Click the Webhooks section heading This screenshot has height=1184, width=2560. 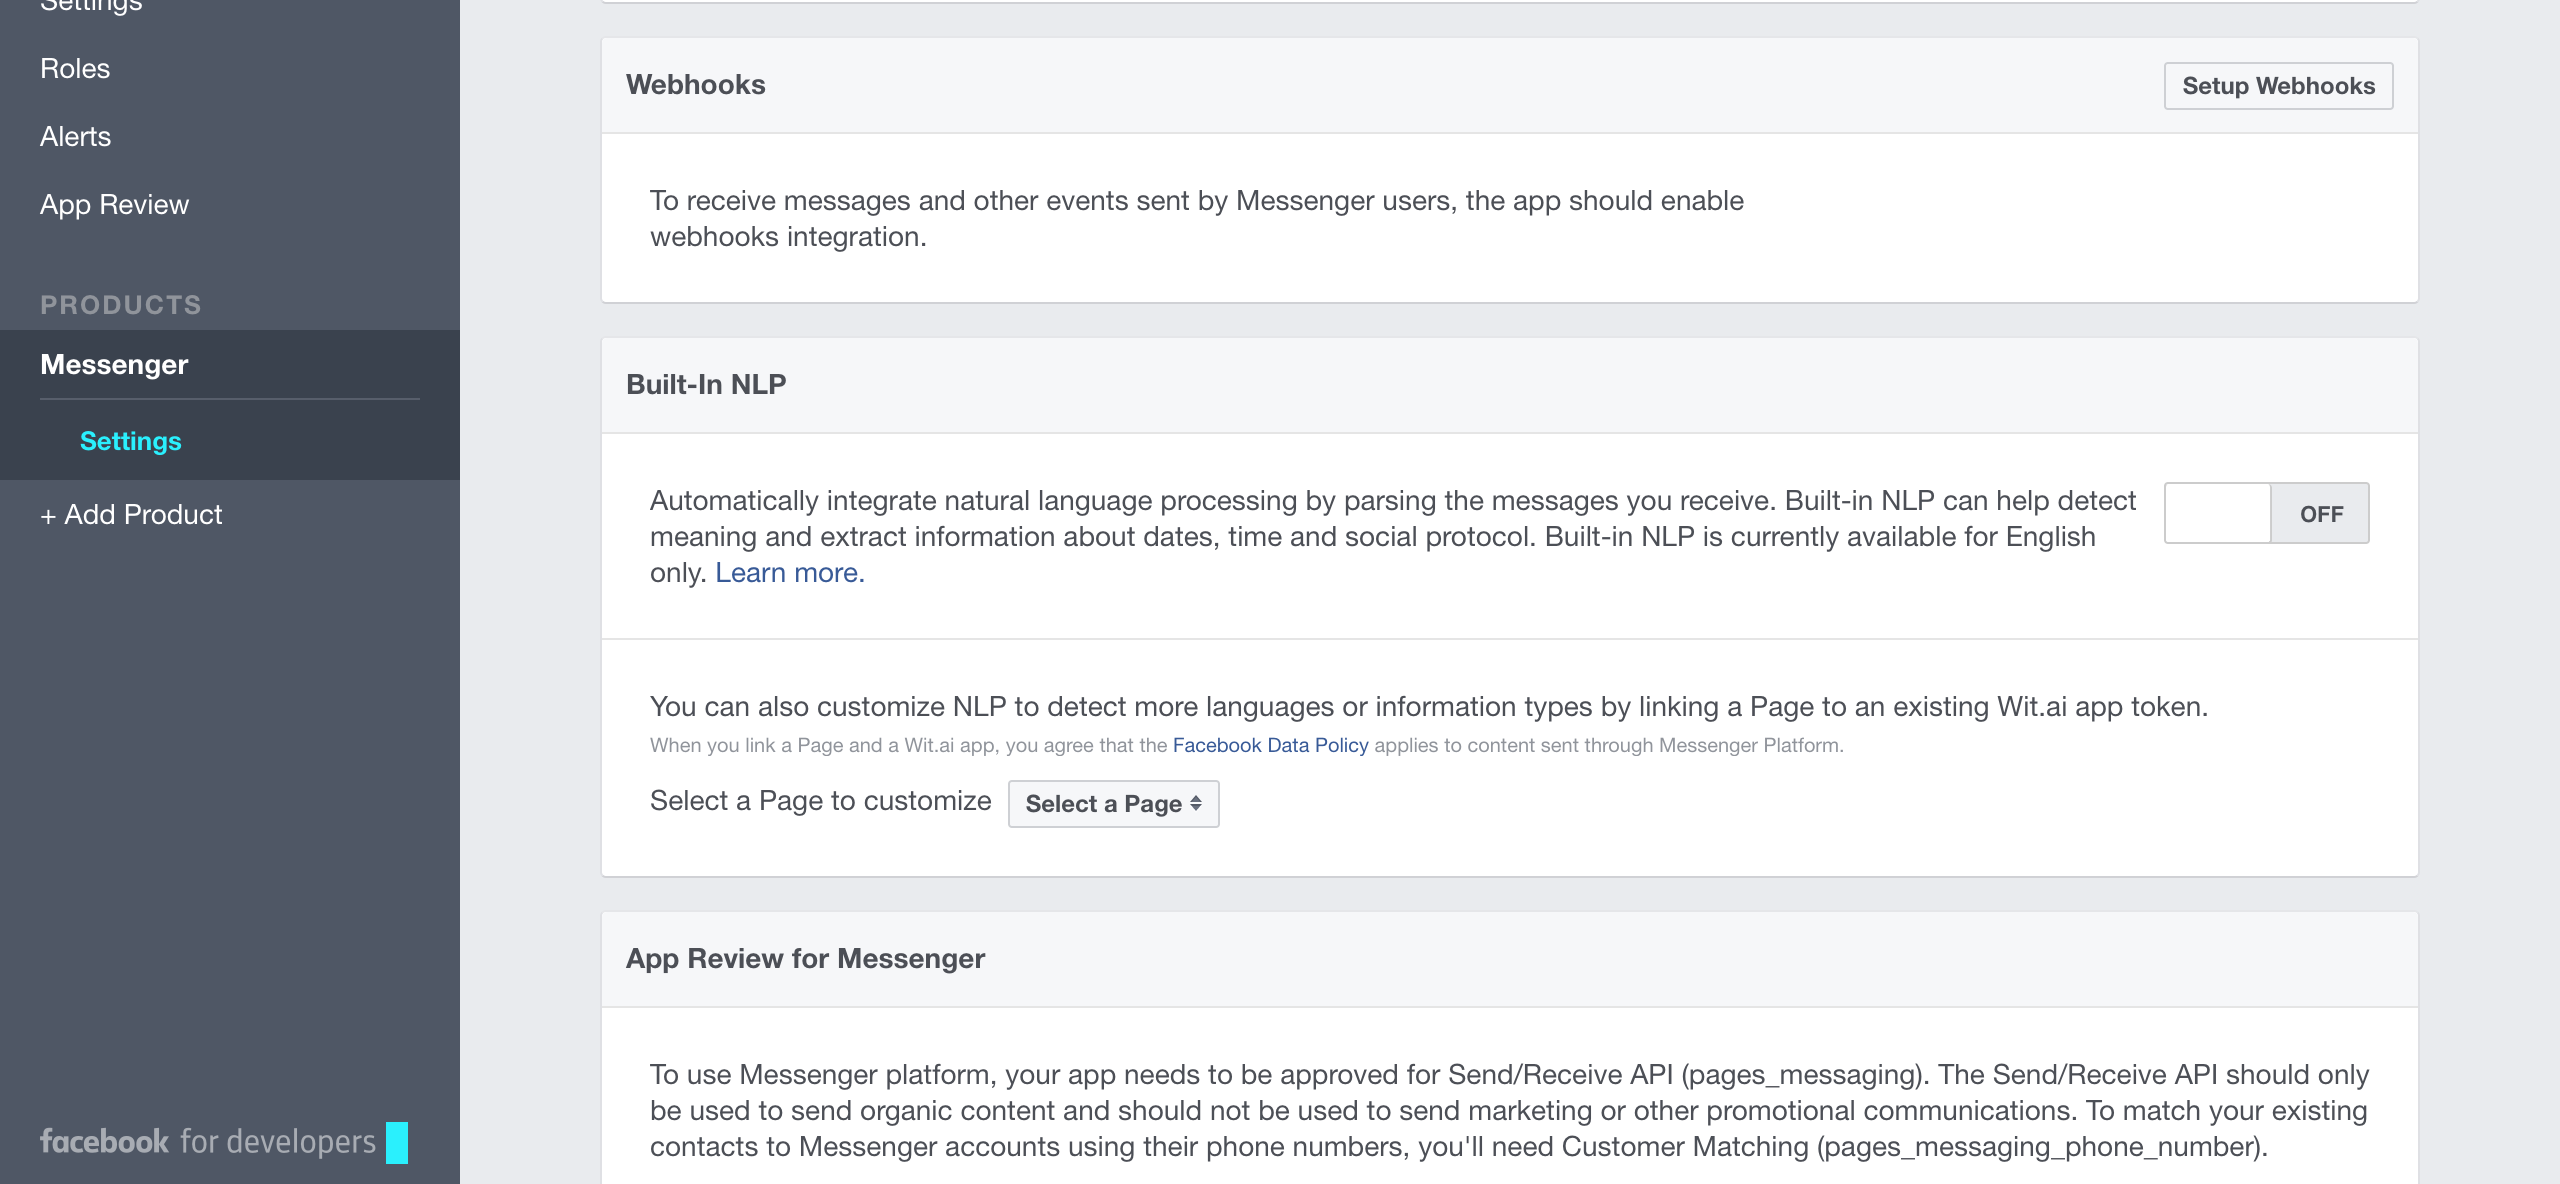(x=695, y=85)
